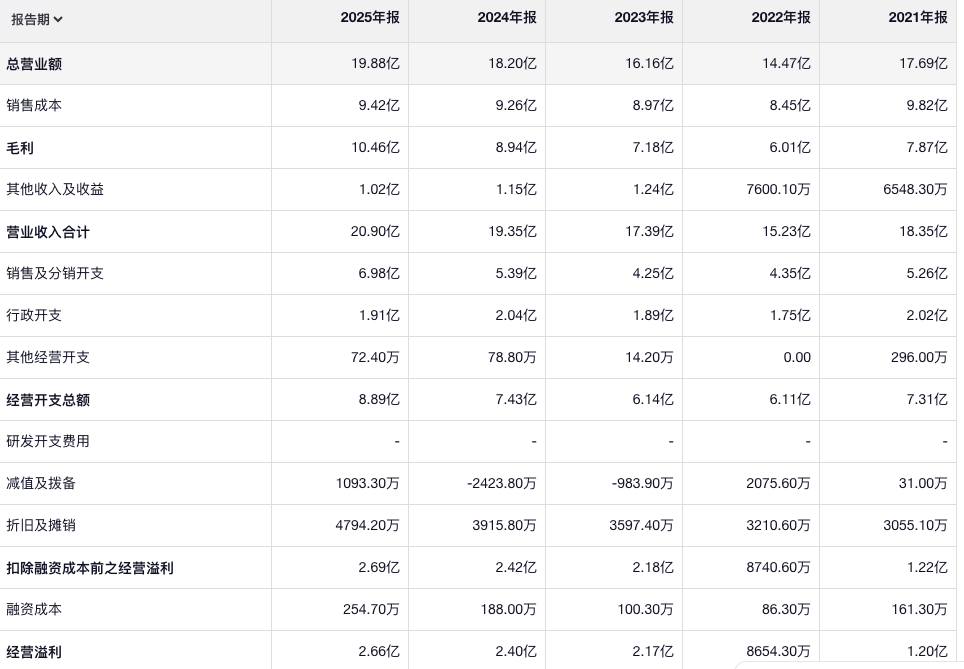Click the 营业收入合计 row label
Screen dimensions: 964x669
click(x=48, y=232)
